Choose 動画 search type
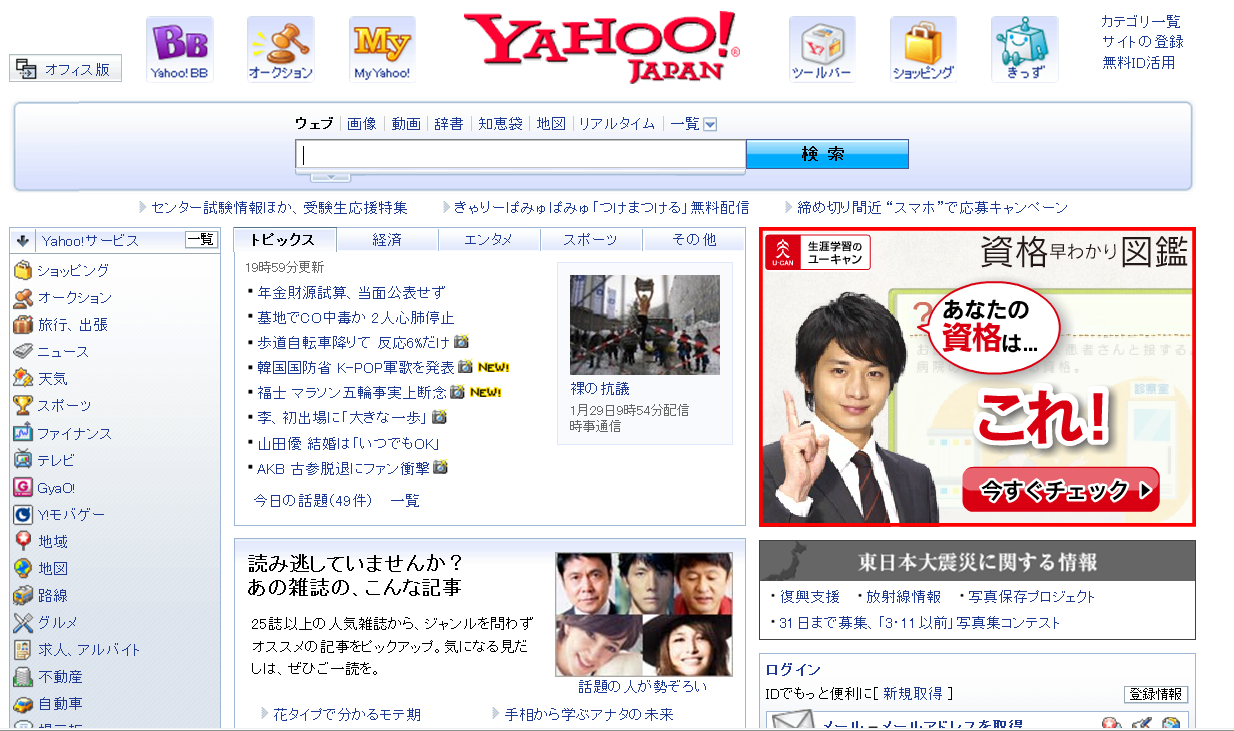 pos(406,124)
